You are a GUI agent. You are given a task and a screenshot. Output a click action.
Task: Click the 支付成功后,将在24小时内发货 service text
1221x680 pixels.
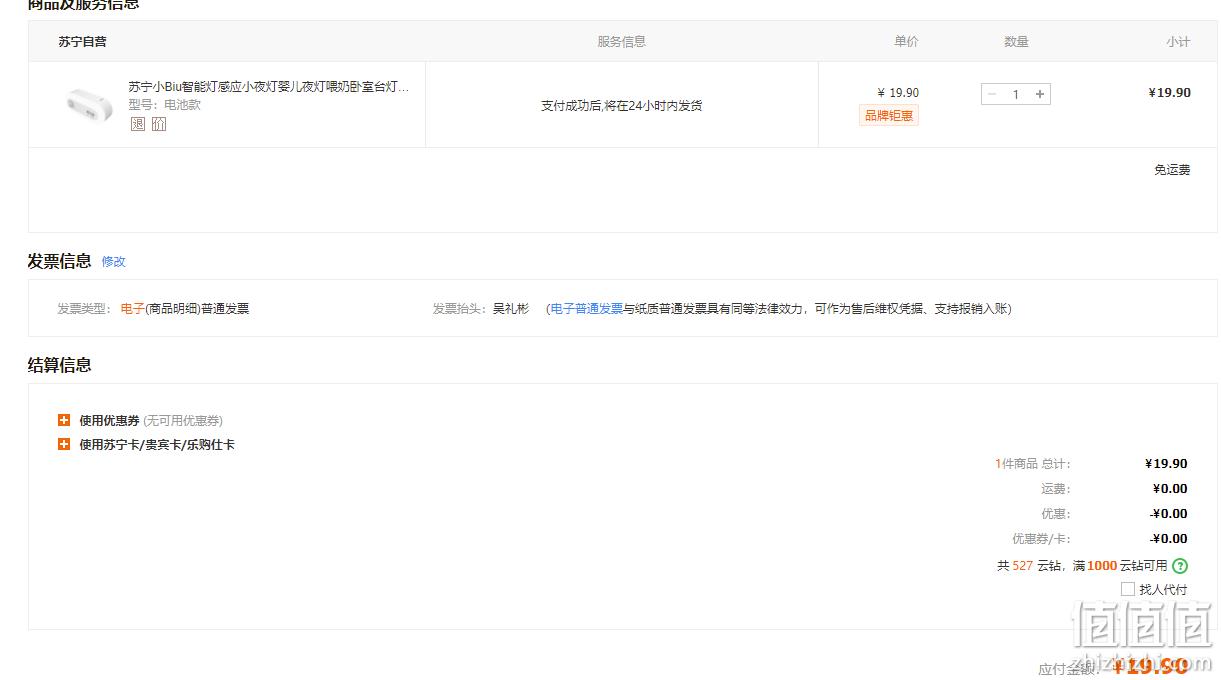pos(621,106)
